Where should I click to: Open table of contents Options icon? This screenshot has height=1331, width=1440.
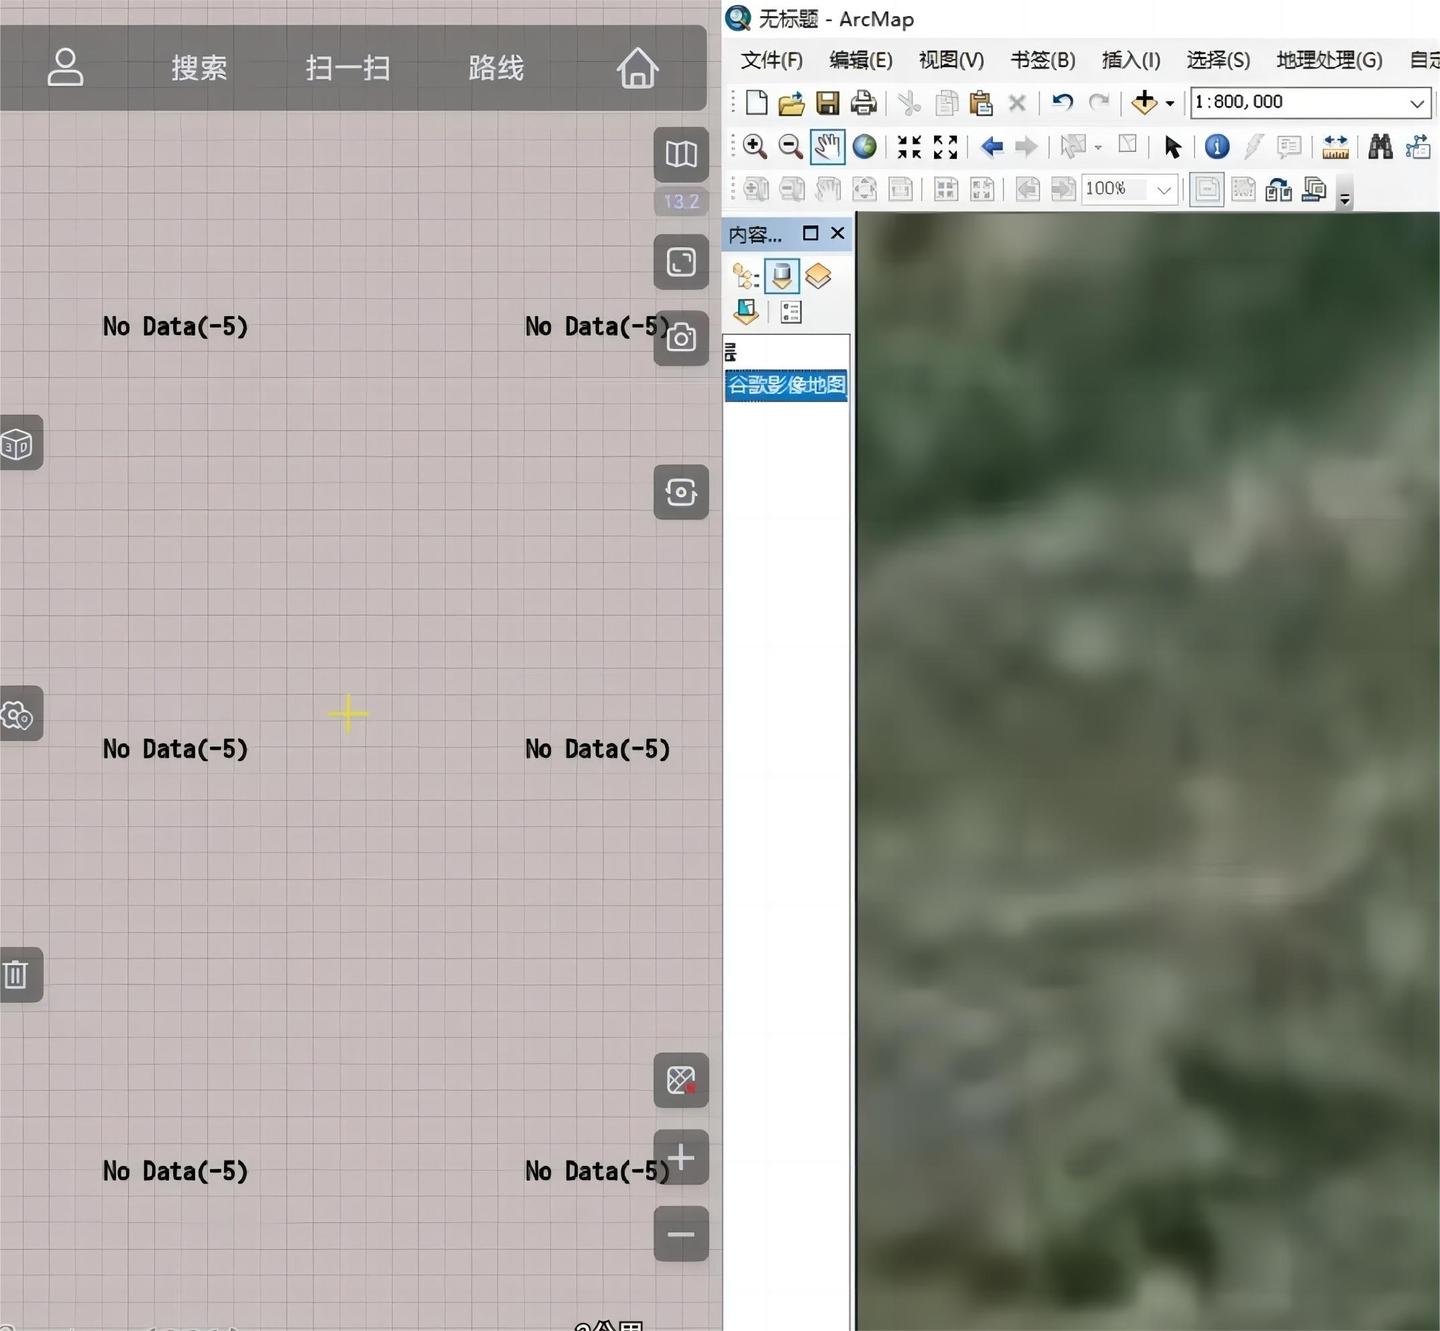tap(791, 313)
